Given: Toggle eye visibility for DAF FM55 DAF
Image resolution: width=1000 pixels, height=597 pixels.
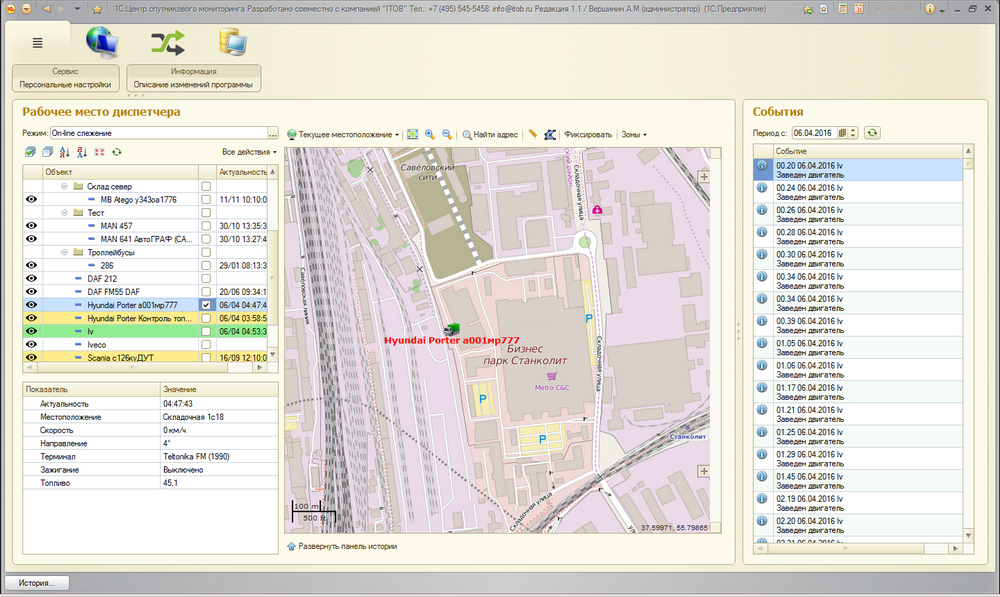Looking at the screenshot, I should (31, 291).
